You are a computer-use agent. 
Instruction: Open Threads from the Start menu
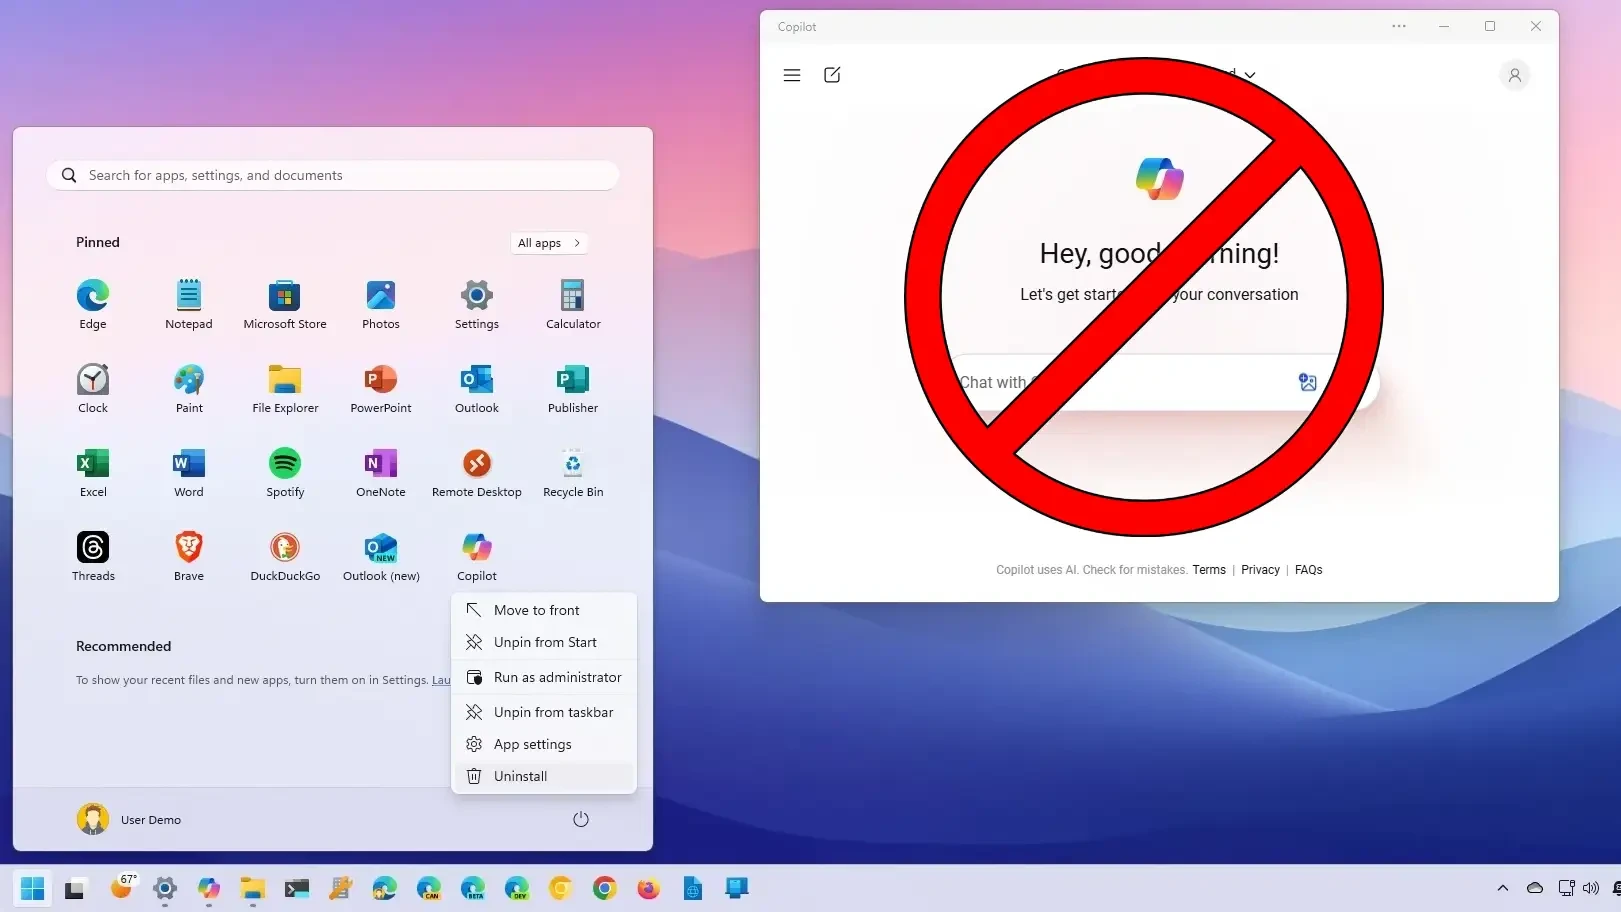coord(93,548)
